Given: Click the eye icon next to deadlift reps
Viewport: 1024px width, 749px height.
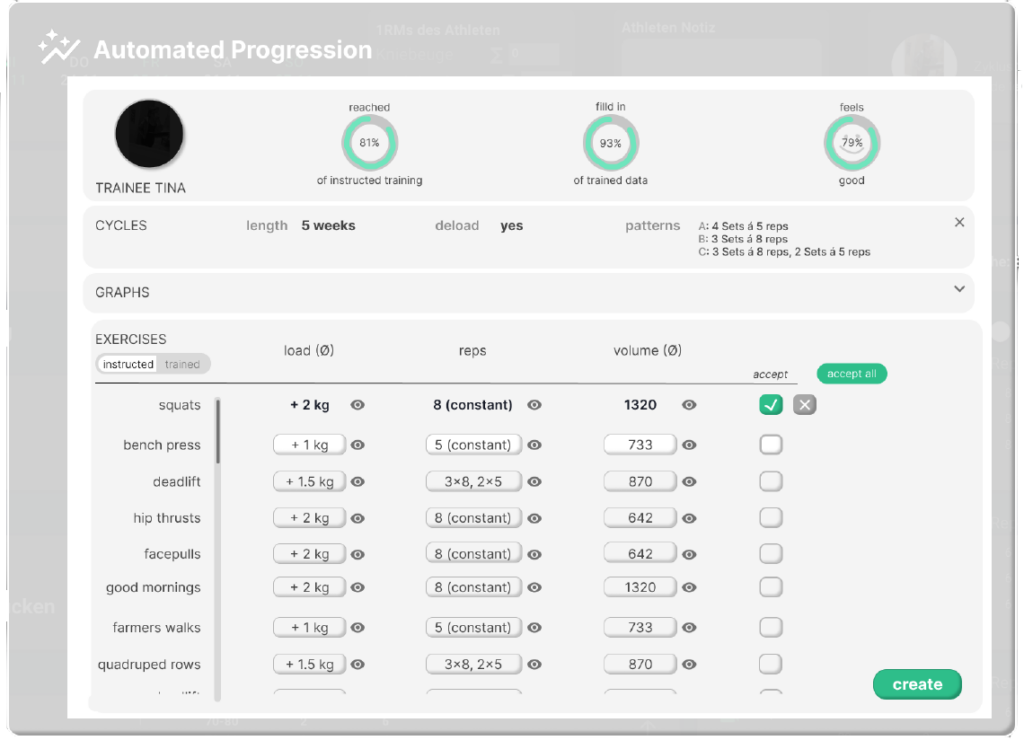Looking at the screenshot, I should (x=535, y=482).
